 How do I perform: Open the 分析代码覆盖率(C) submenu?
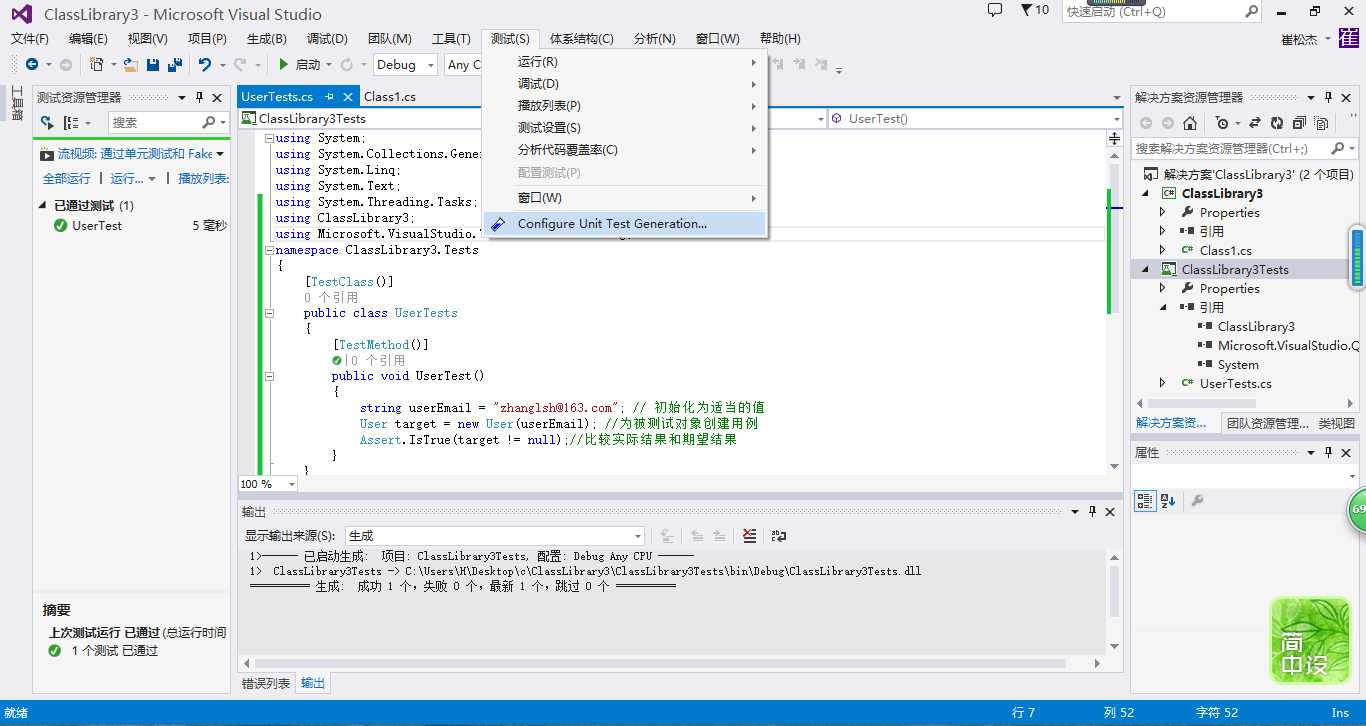625,150
